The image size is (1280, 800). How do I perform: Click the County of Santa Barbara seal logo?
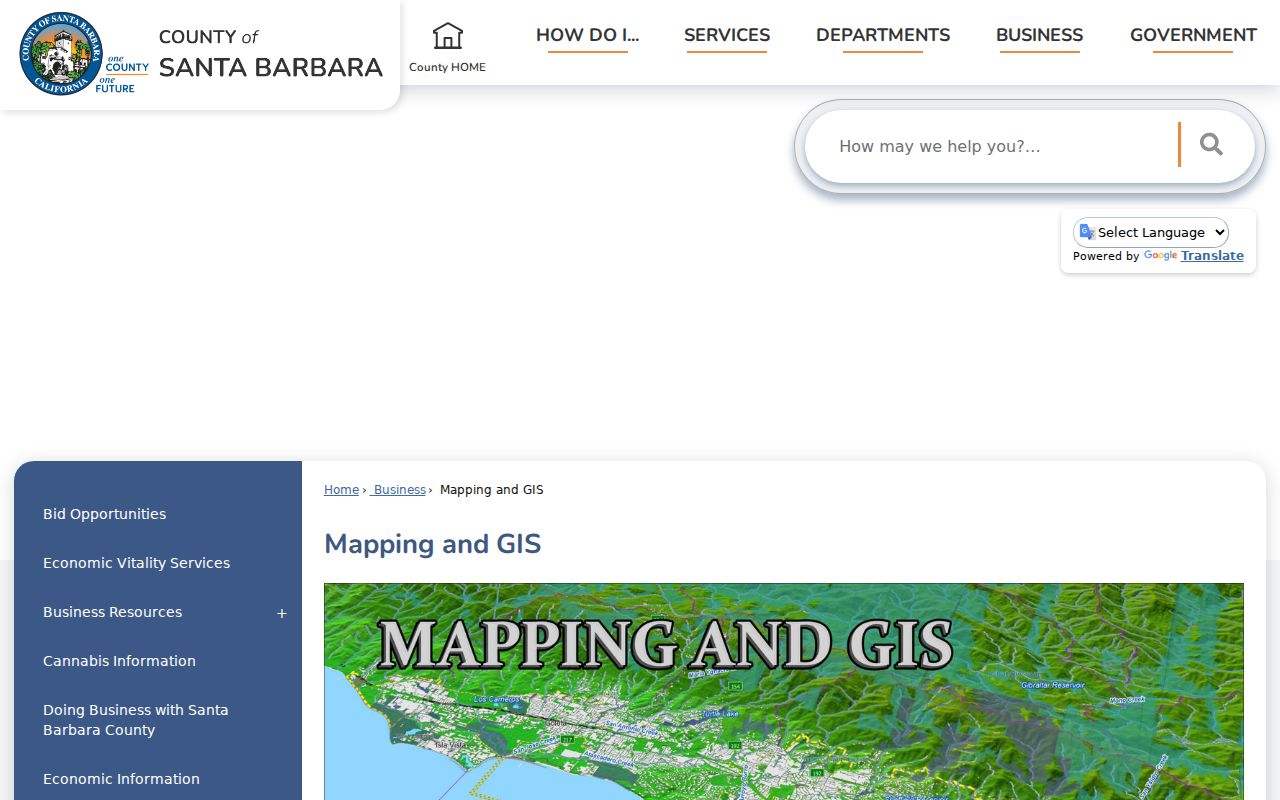click(x=61, y=54)
